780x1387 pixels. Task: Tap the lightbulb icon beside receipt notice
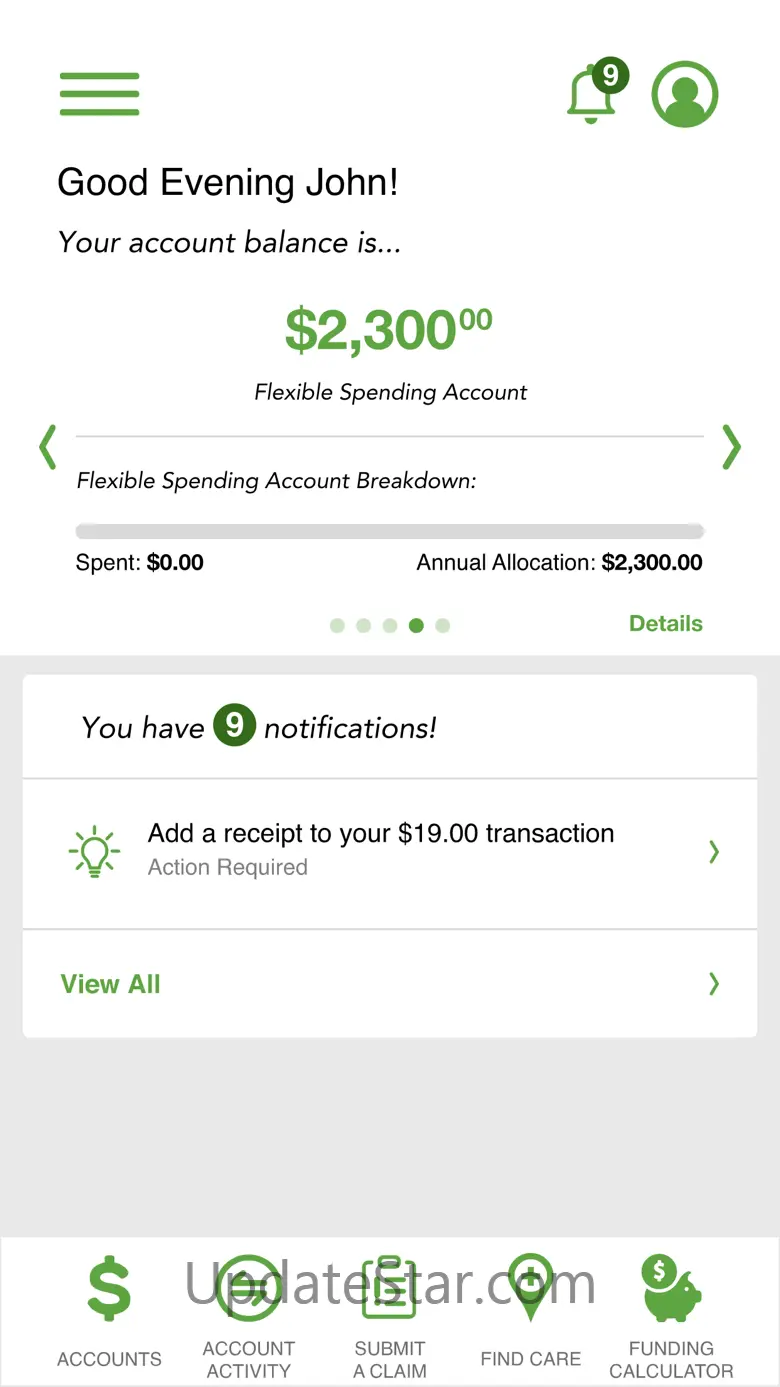94,852
